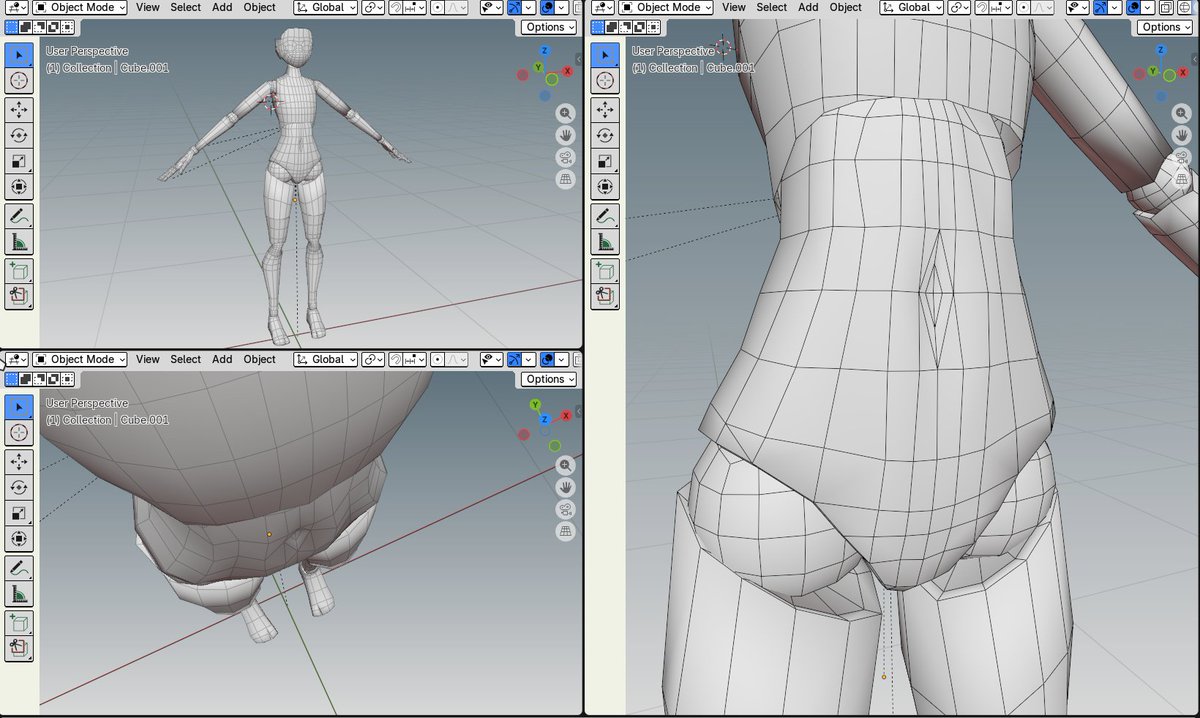
Task: Open the Options dropdown in right viewport
Action: coord(1165,27)
